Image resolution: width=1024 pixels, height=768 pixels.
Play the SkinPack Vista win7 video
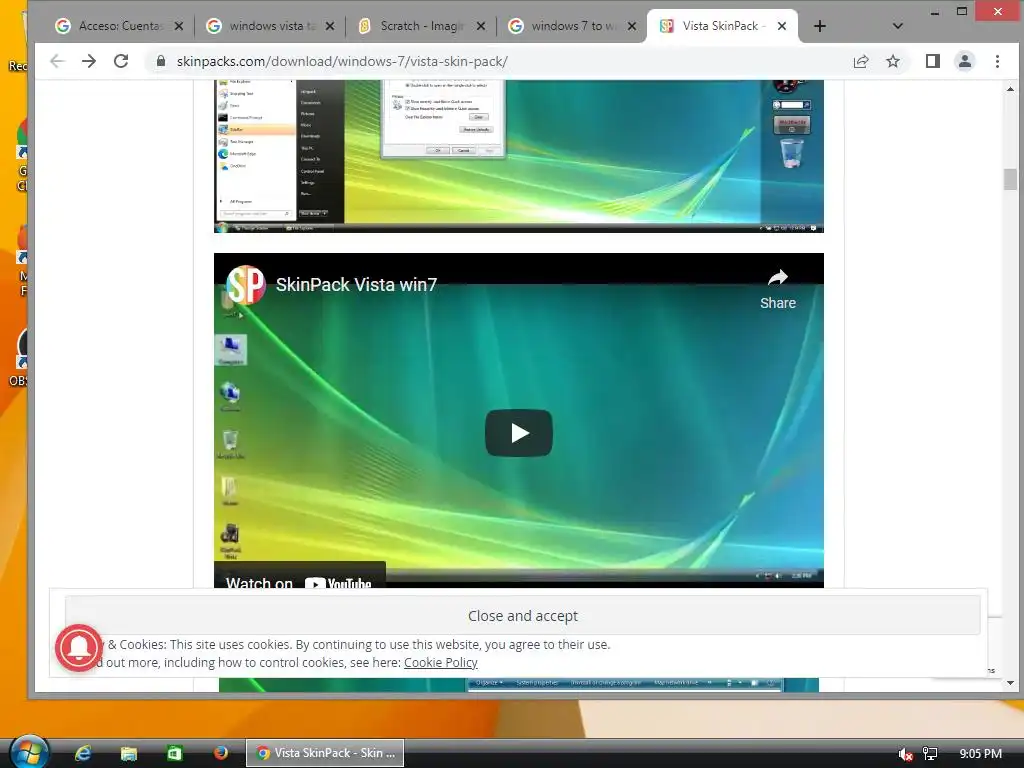(519, 433)
